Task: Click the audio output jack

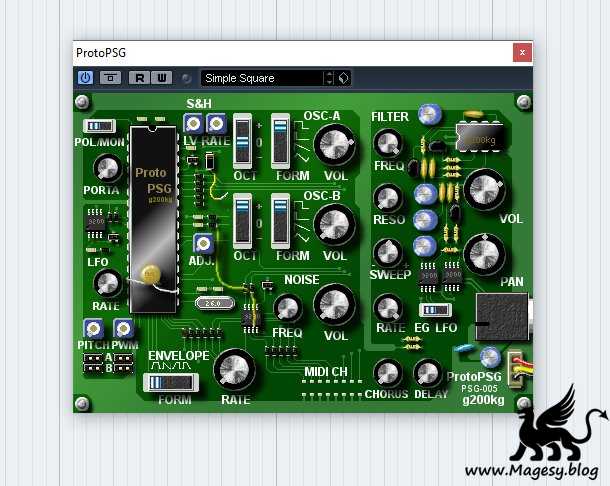Action: (504, 317)
